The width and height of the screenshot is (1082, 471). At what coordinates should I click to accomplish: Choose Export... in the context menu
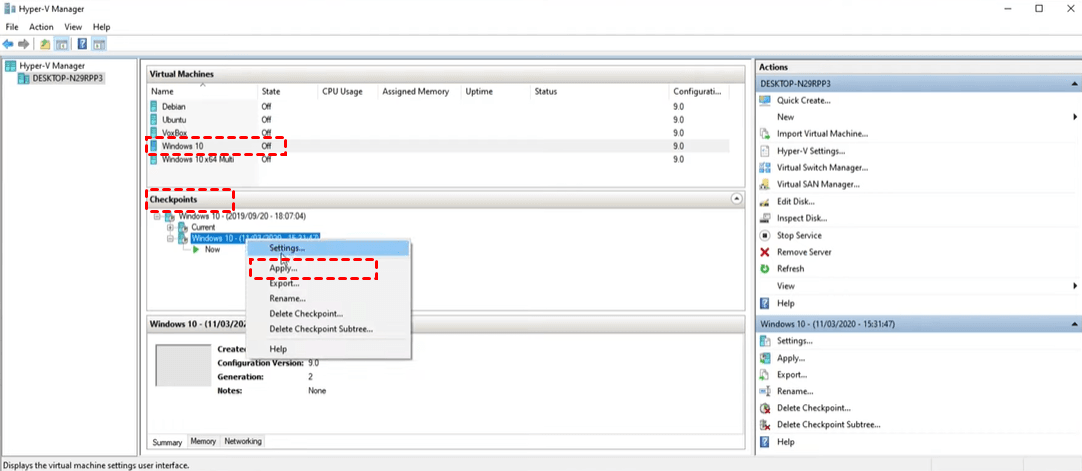328,283
